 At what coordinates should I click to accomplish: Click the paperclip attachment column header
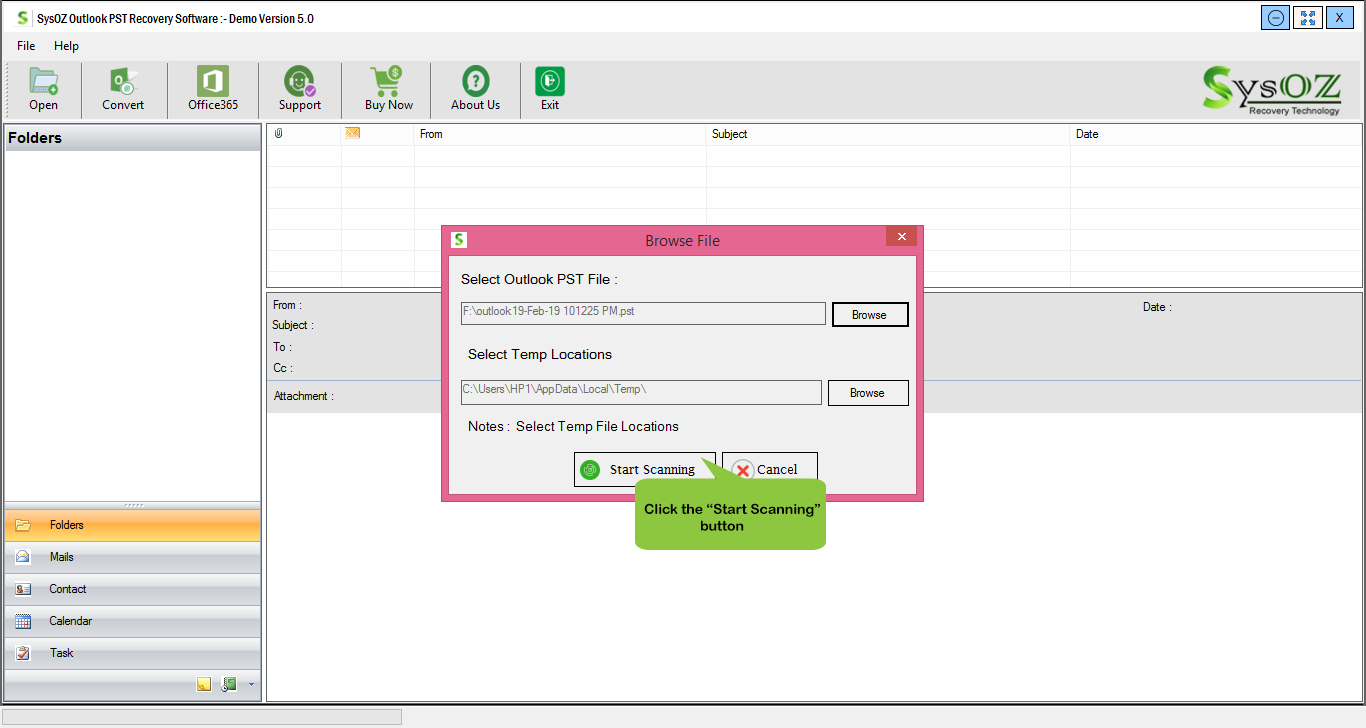tap(278, 134)
